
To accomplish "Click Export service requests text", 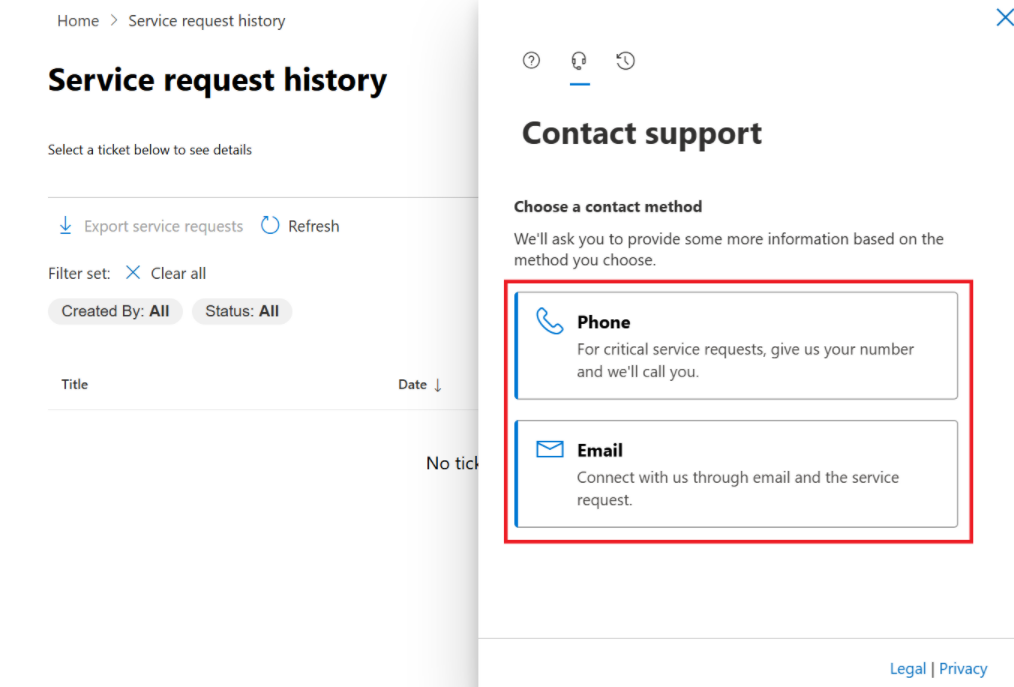I will (x=164, y=226).
